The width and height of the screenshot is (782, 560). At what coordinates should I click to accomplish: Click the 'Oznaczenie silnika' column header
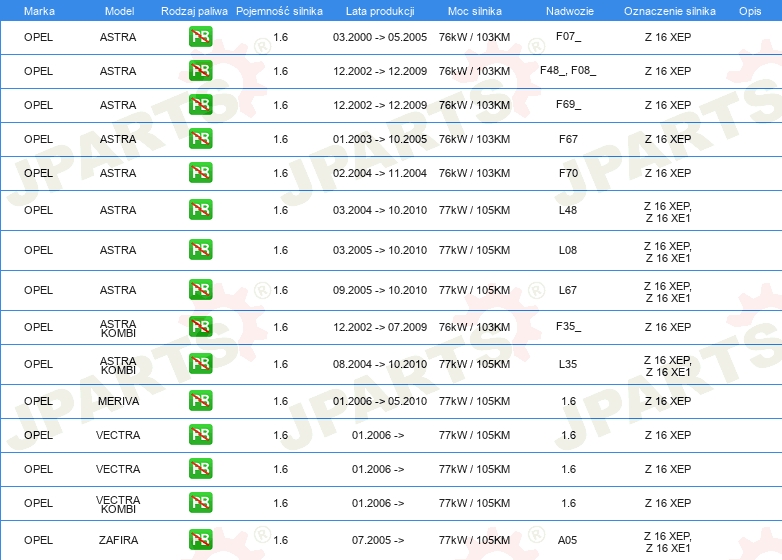tap(670, 11)
